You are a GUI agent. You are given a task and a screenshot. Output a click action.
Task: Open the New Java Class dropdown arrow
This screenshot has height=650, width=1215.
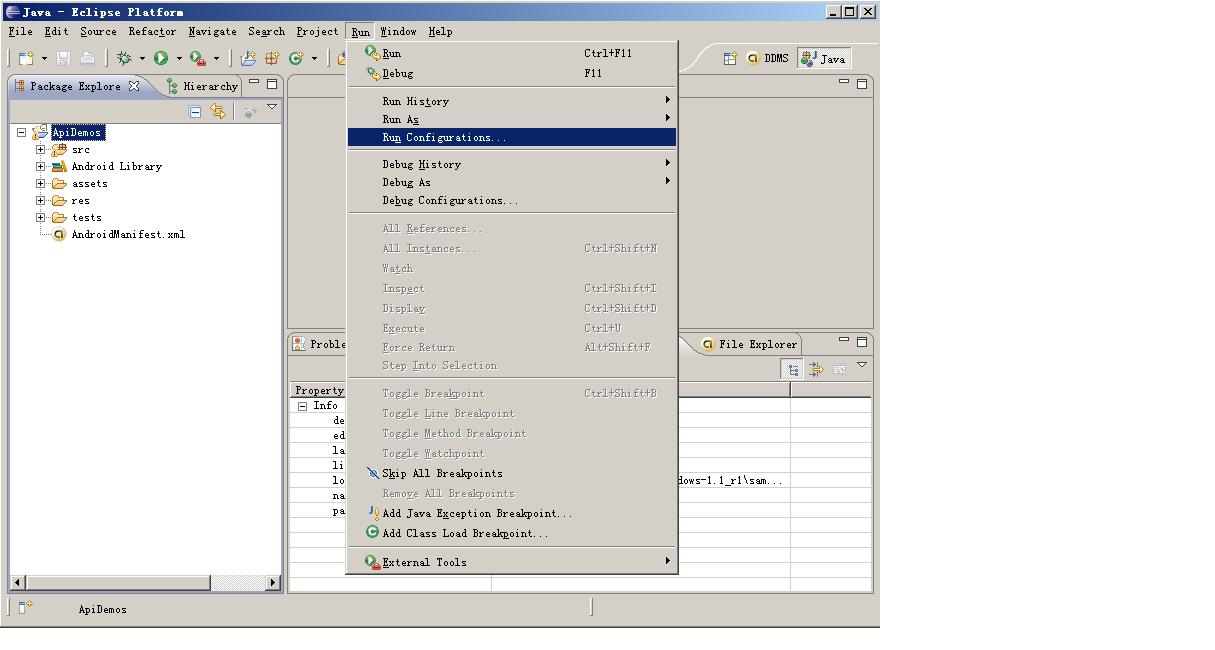314,59
